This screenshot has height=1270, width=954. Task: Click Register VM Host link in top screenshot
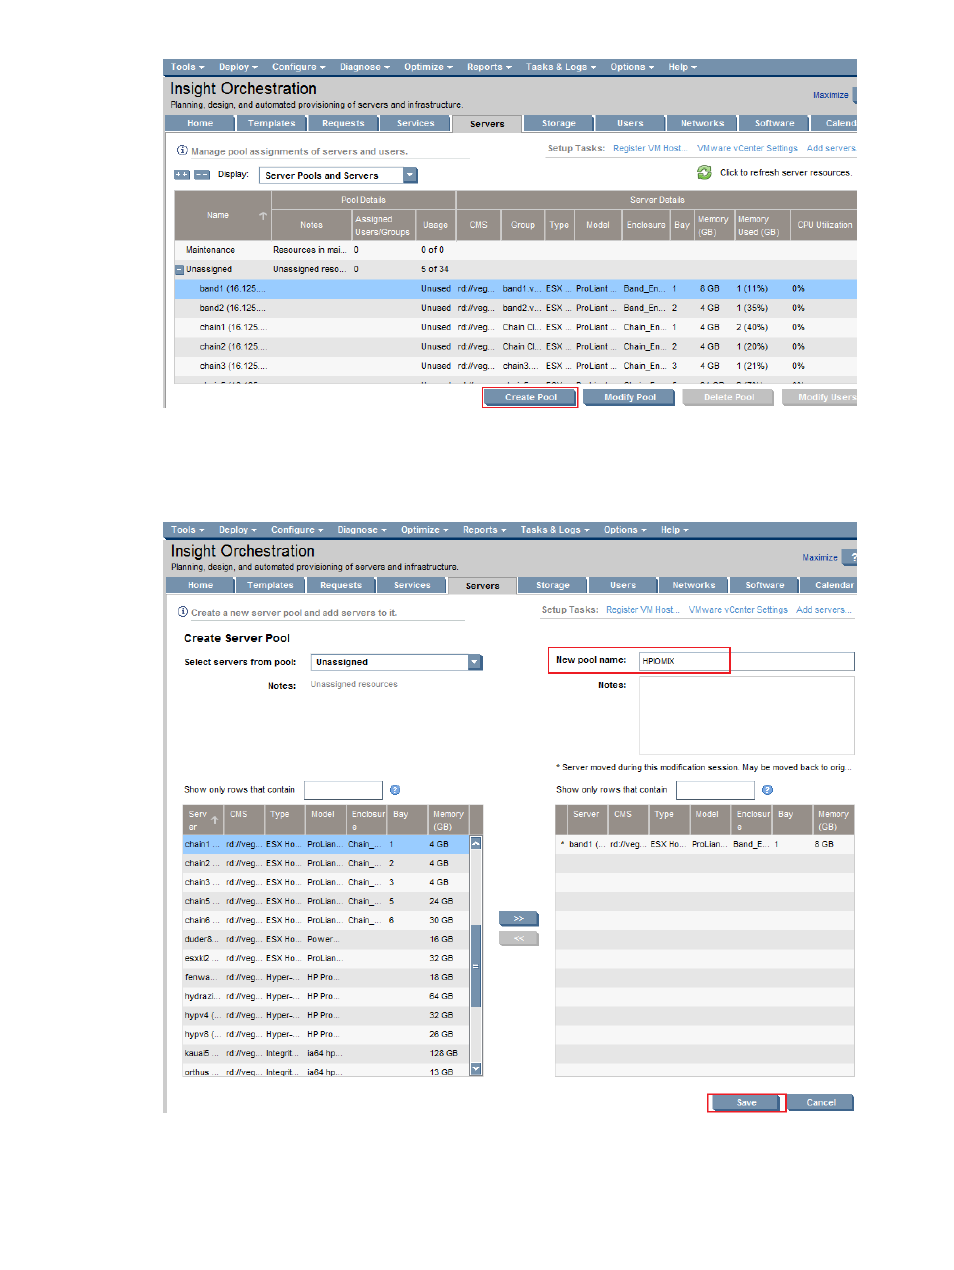pos(649,148)
